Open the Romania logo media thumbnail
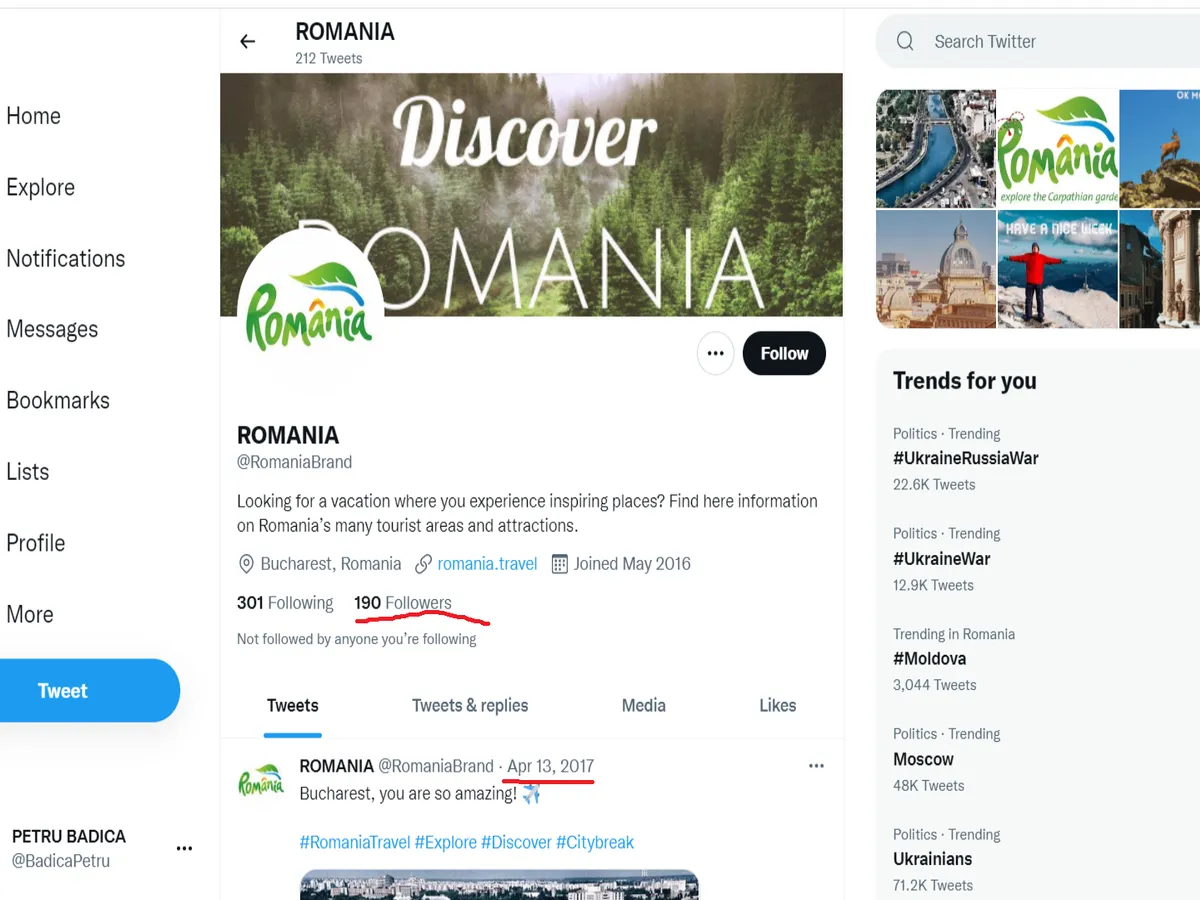This screenshot has width=1200, height=900. (x=1058, y=148)
